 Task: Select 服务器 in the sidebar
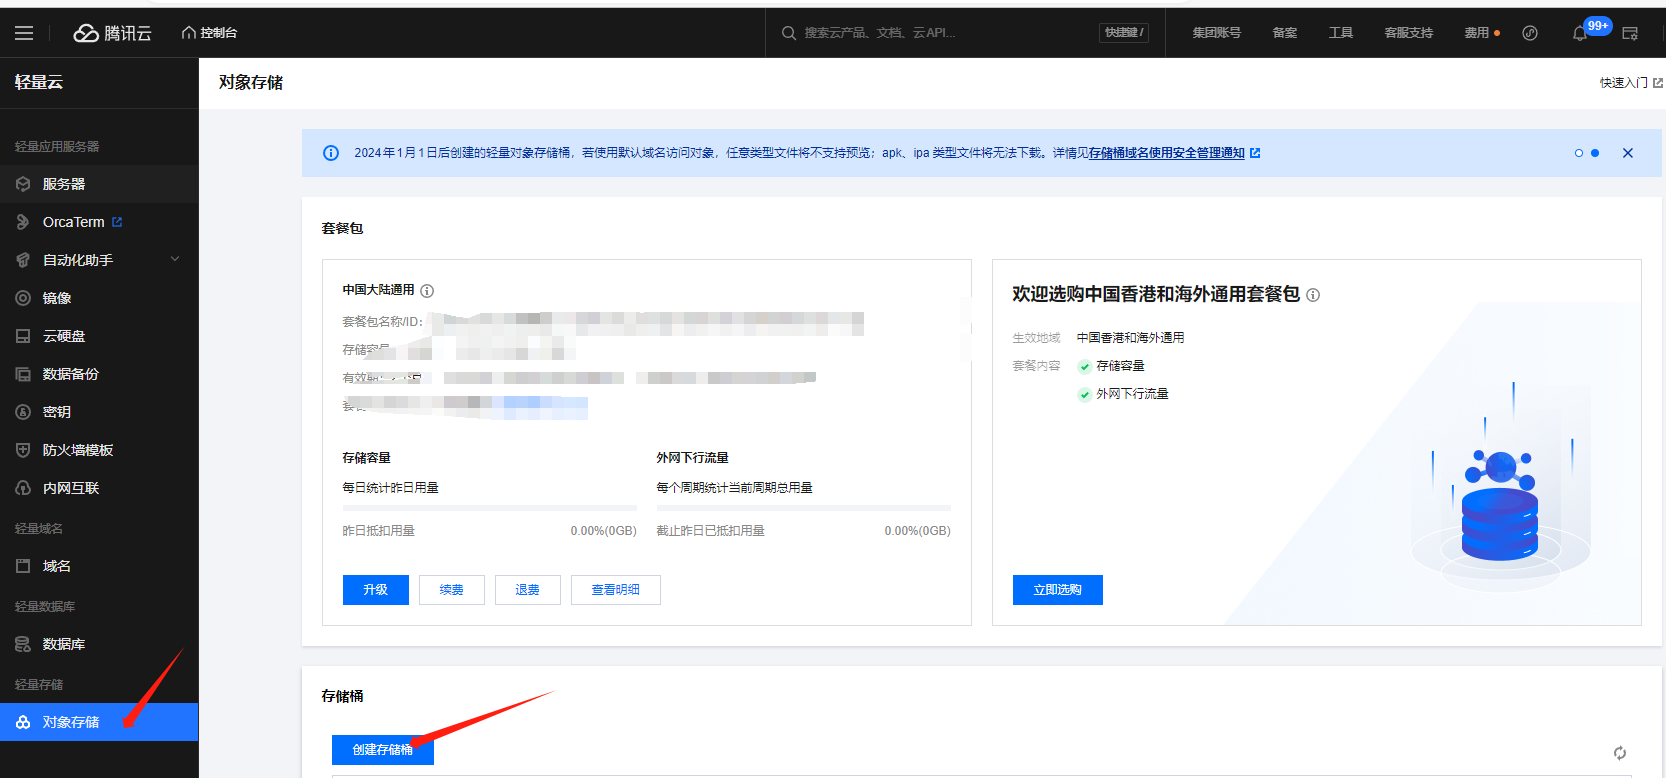point(99,184)
